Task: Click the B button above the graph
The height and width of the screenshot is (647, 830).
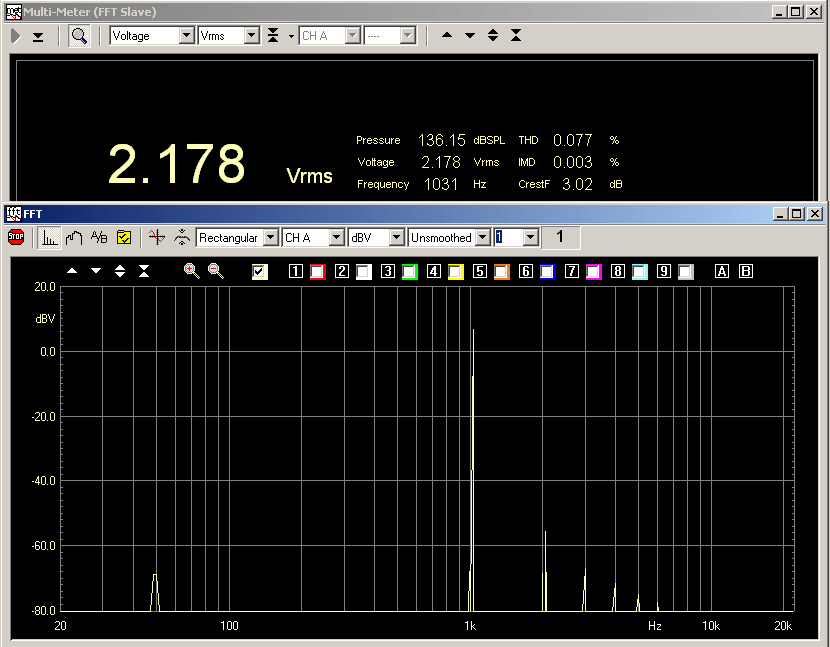Action: pos(745,272)
